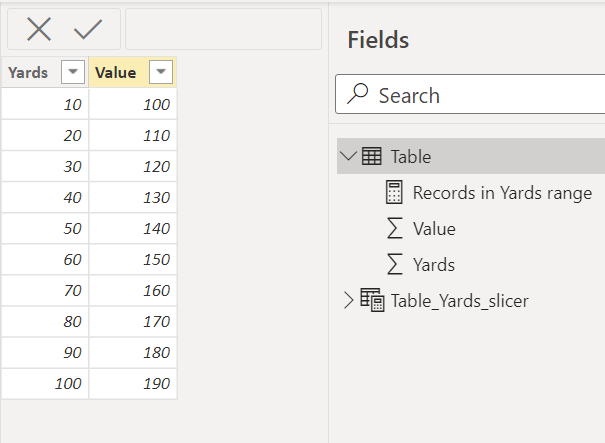Collapse the Table node chevron
Image resolution: width=605 pixels, height=443 pixels.
348,156
